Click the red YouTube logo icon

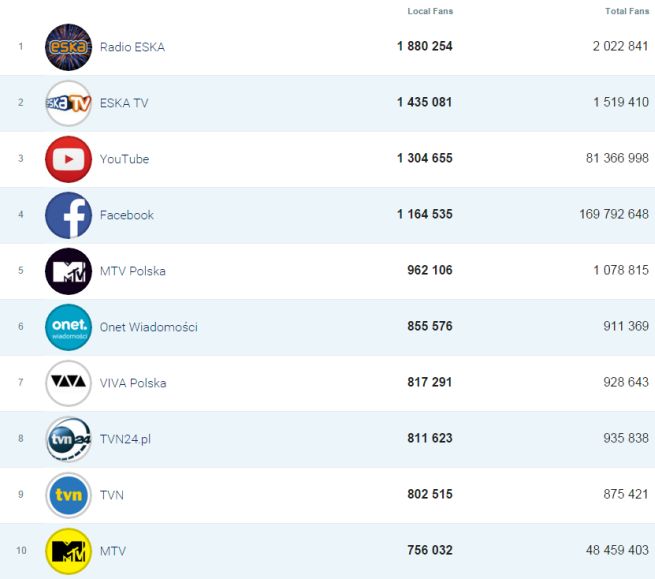coord(68,159)
